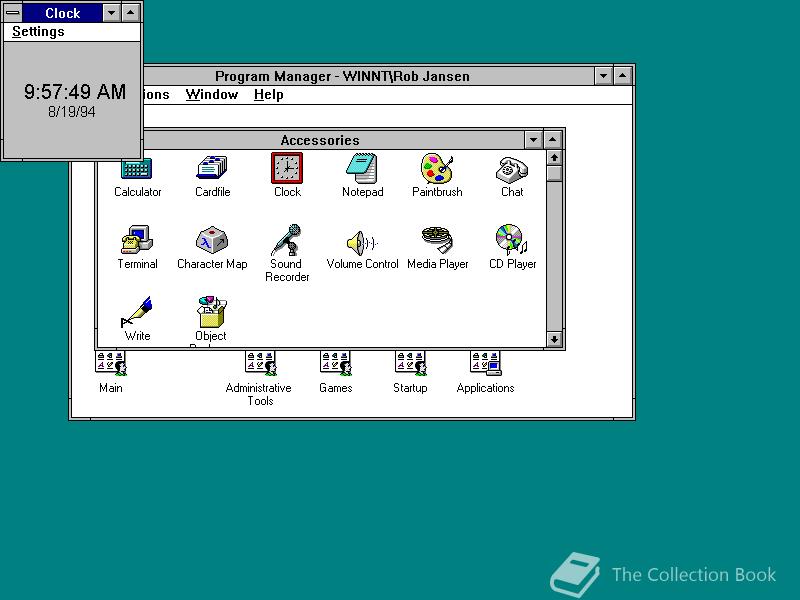Select the Applications program group icon
Viewport: 800px width, 600px height.
(486, 364)
